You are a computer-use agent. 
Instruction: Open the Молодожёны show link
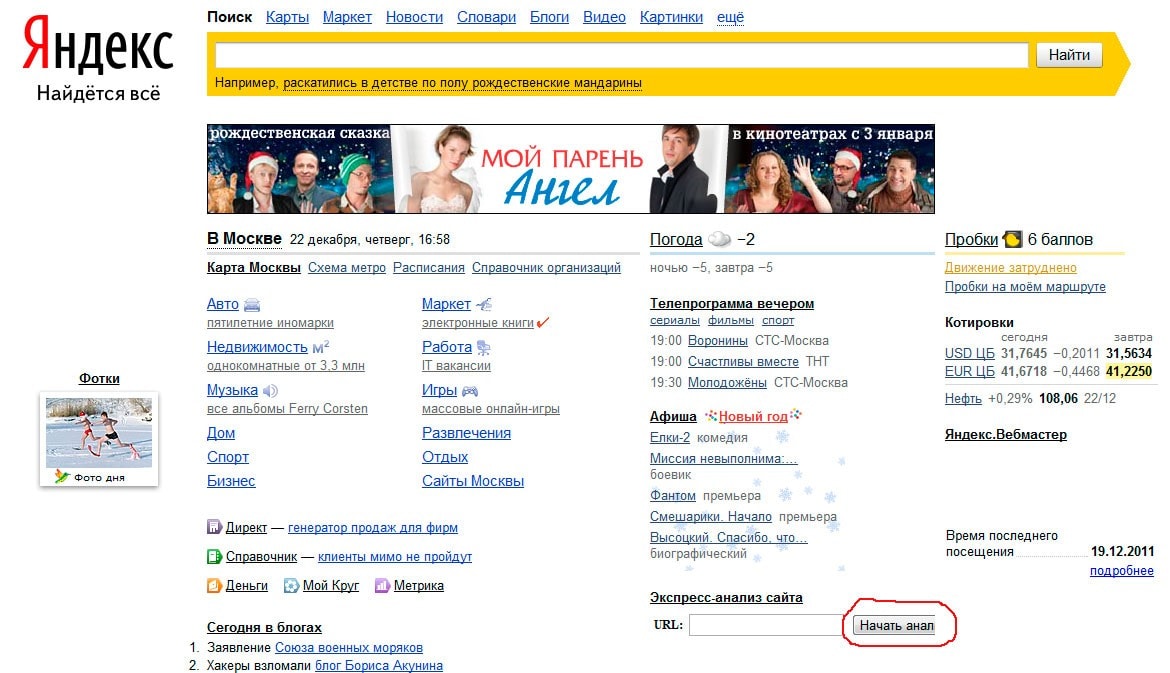728,383
